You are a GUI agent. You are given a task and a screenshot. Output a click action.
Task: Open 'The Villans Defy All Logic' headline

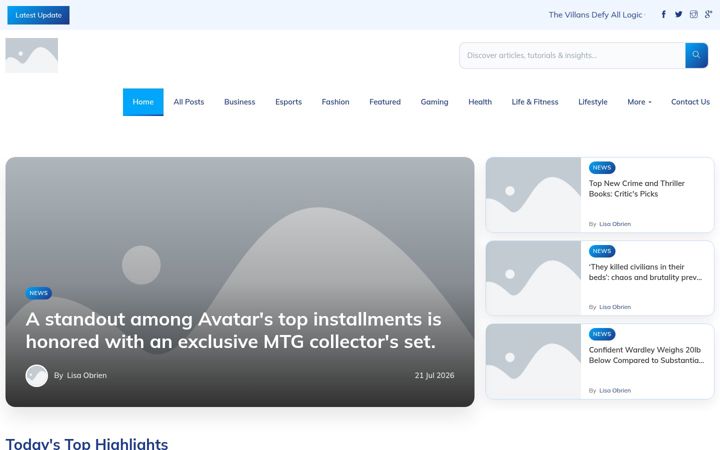(595, 15)
